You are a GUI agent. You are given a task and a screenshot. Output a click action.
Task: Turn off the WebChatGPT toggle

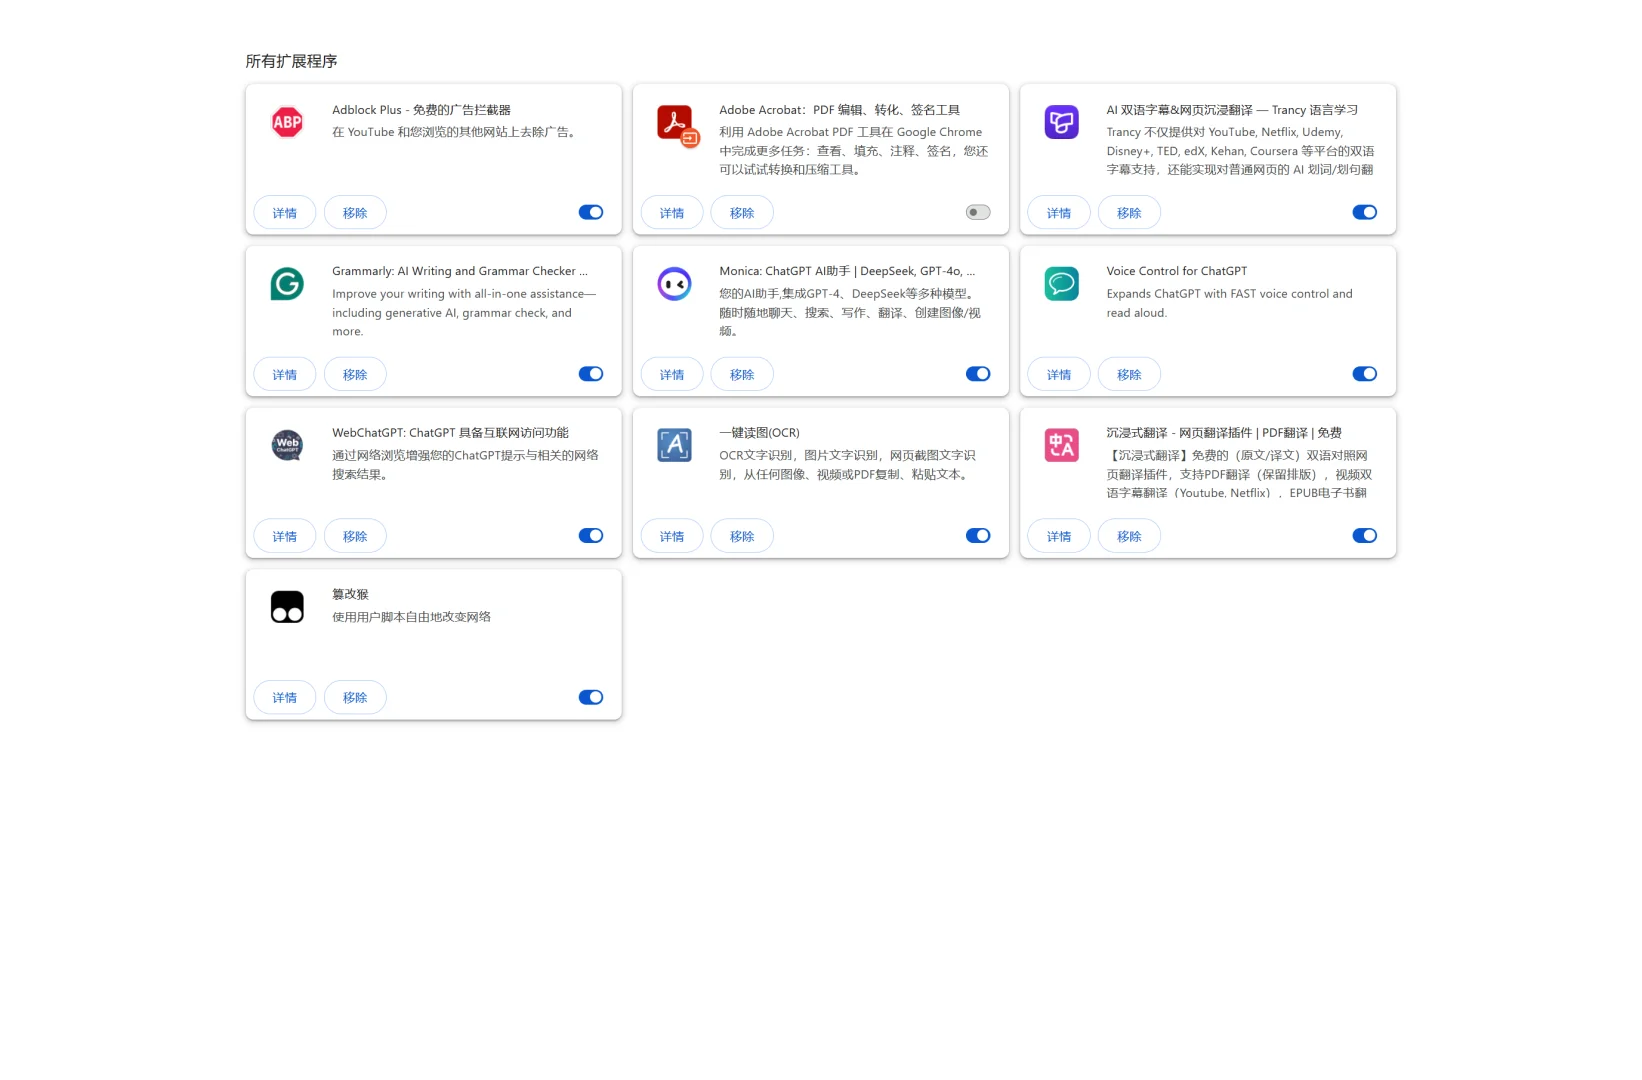click(x=591, y=536)
